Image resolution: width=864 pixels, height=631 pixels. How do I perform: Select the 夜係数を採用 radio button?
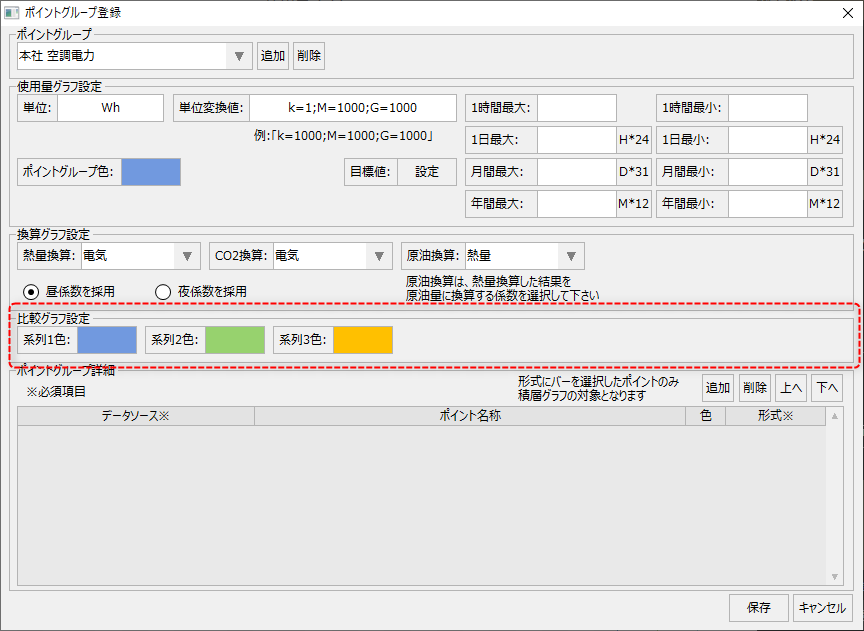click(164, 291)
